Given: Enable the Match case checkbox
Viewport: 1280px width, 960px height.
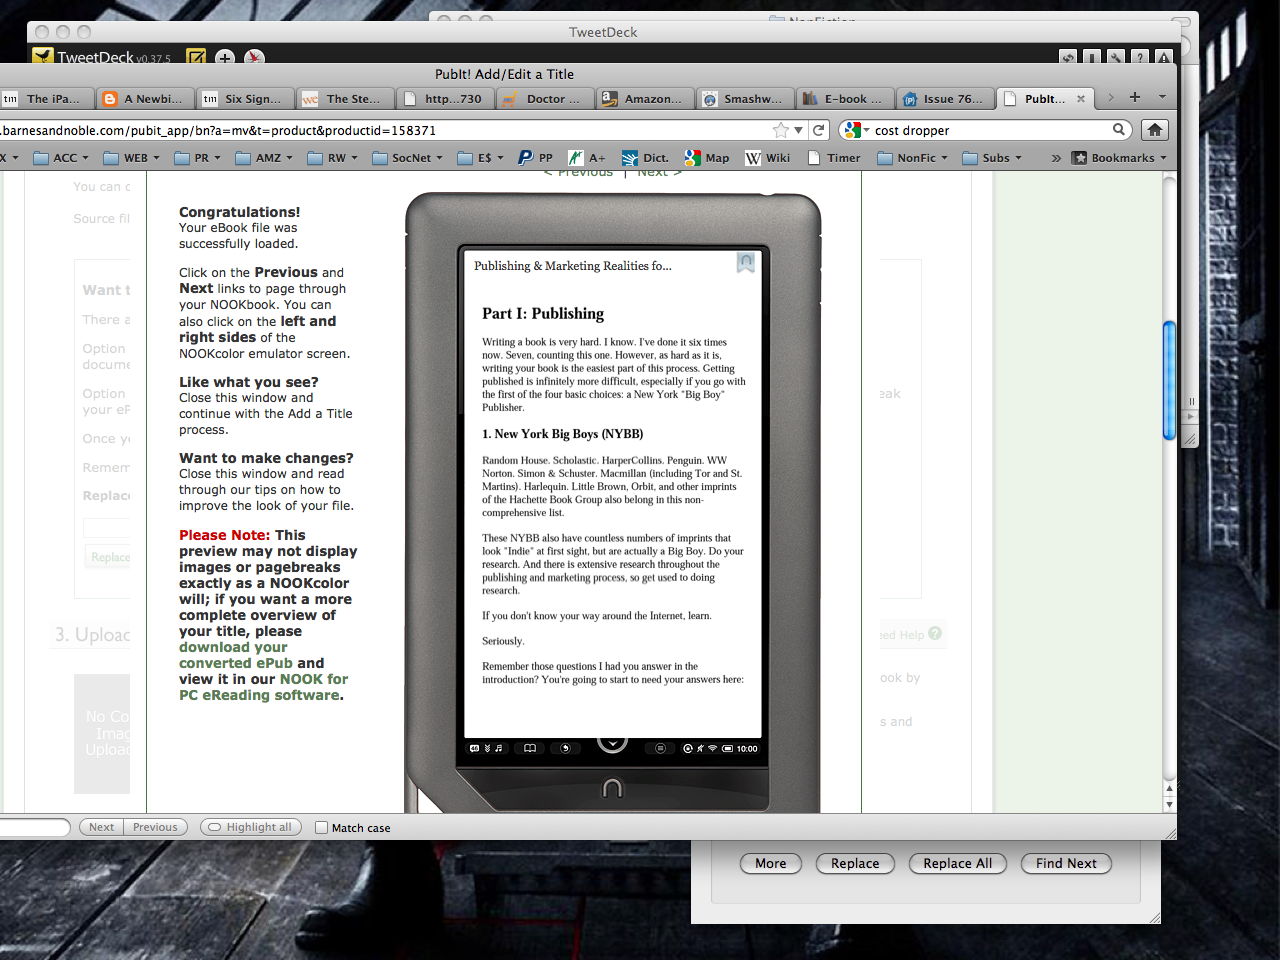Looking at the screenshot, I should point(321,827).
